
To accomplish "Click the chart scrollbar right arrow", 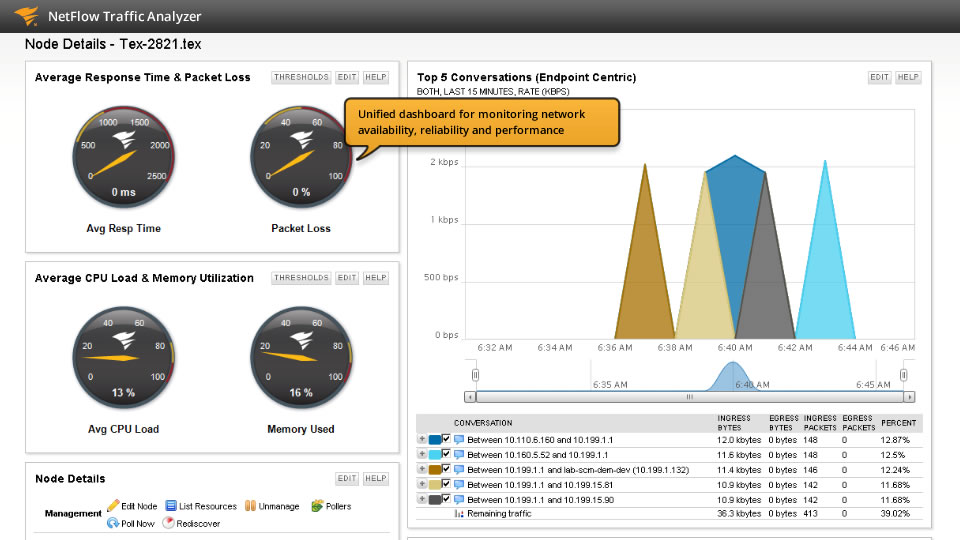I will tap(910, 397).
